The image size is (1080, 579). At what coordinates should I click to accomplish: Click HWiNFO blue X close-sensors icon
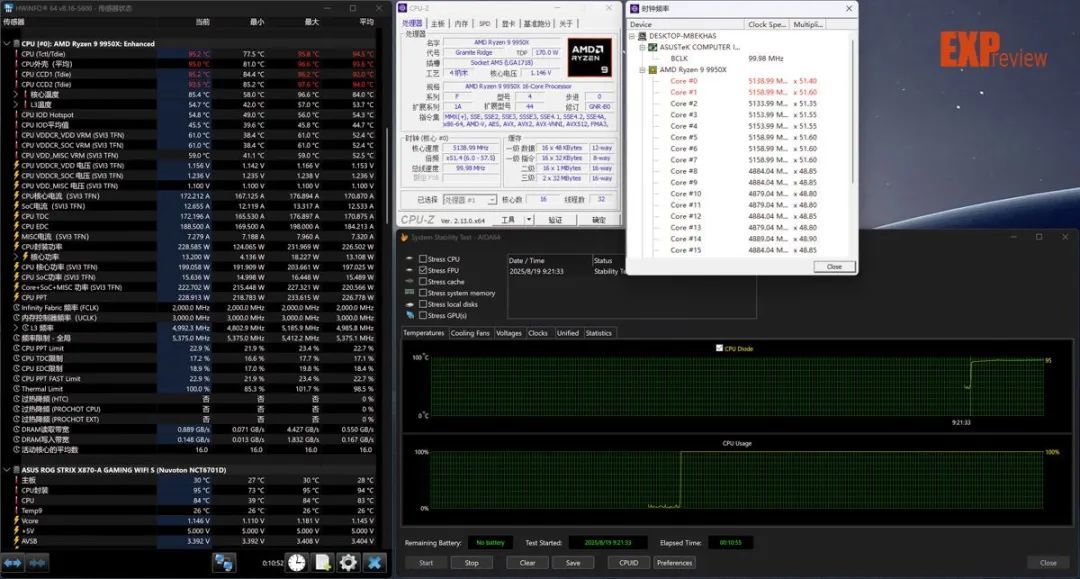click(x=374, y=562)
